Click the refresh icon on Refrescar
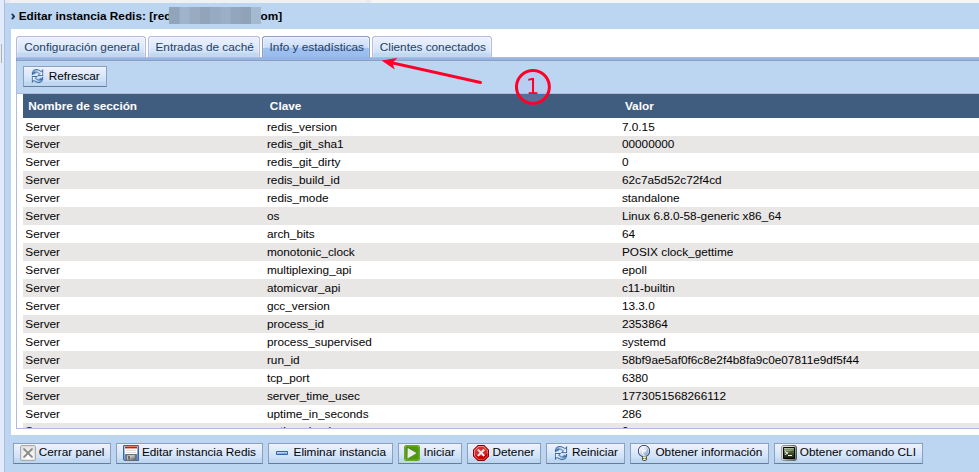The image size is (979, 472). click(38, 76)
